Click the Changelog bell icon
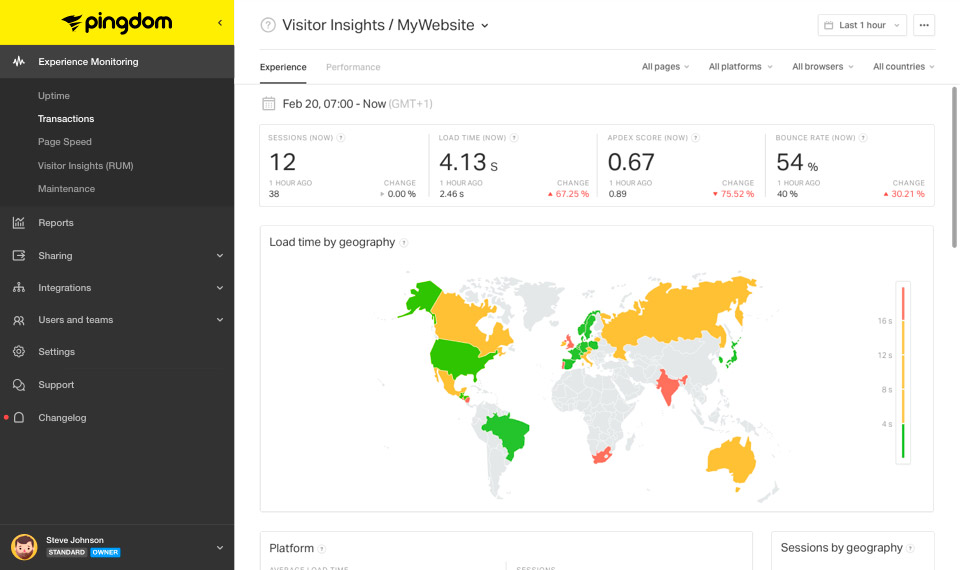 [x=19, y=418]
